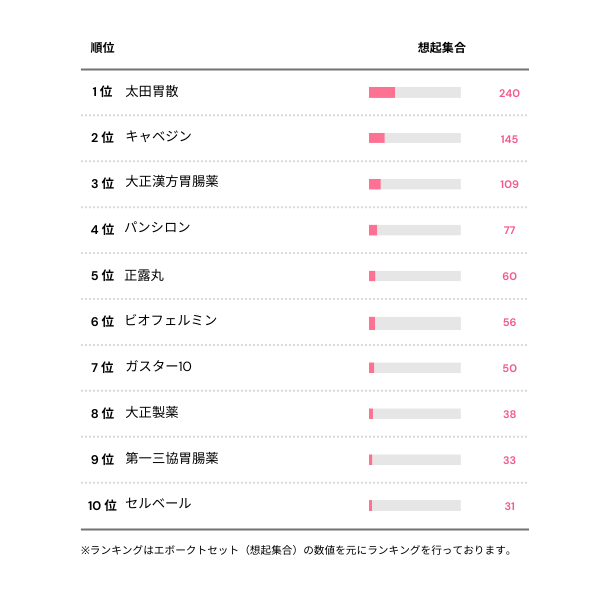Select the ビオフェルミン entry
The height and width of the screenshot is (600, 600).
coord(171,321)
